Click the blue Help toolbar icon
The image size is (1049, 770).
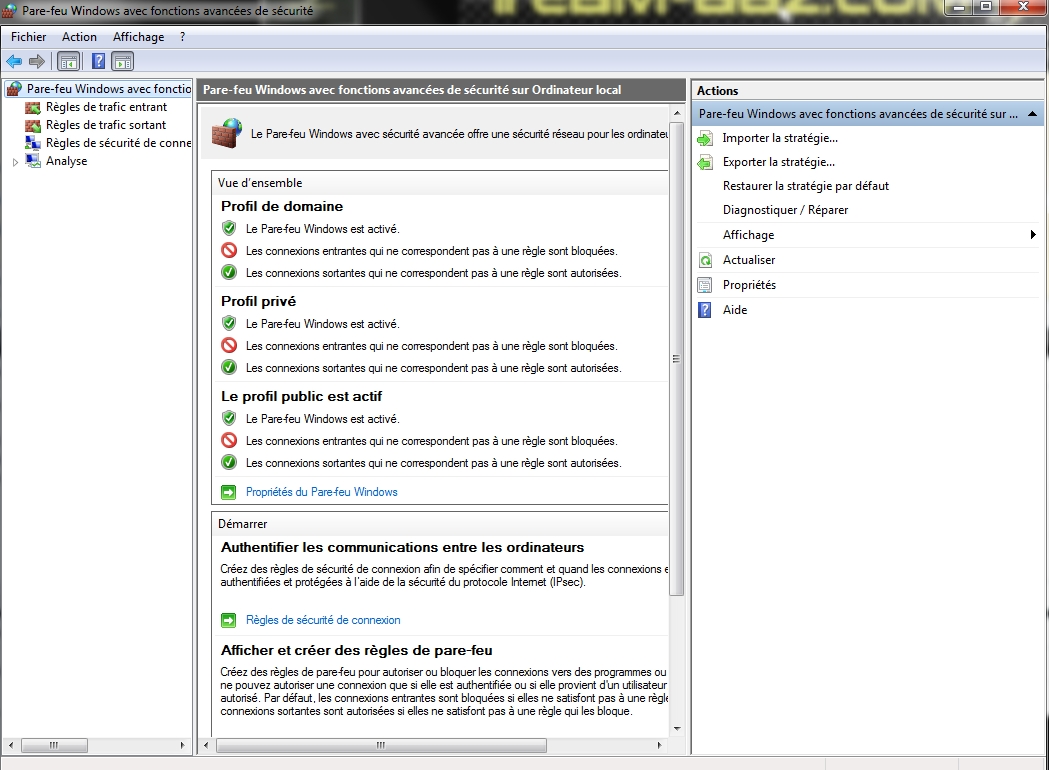(98, 62)
